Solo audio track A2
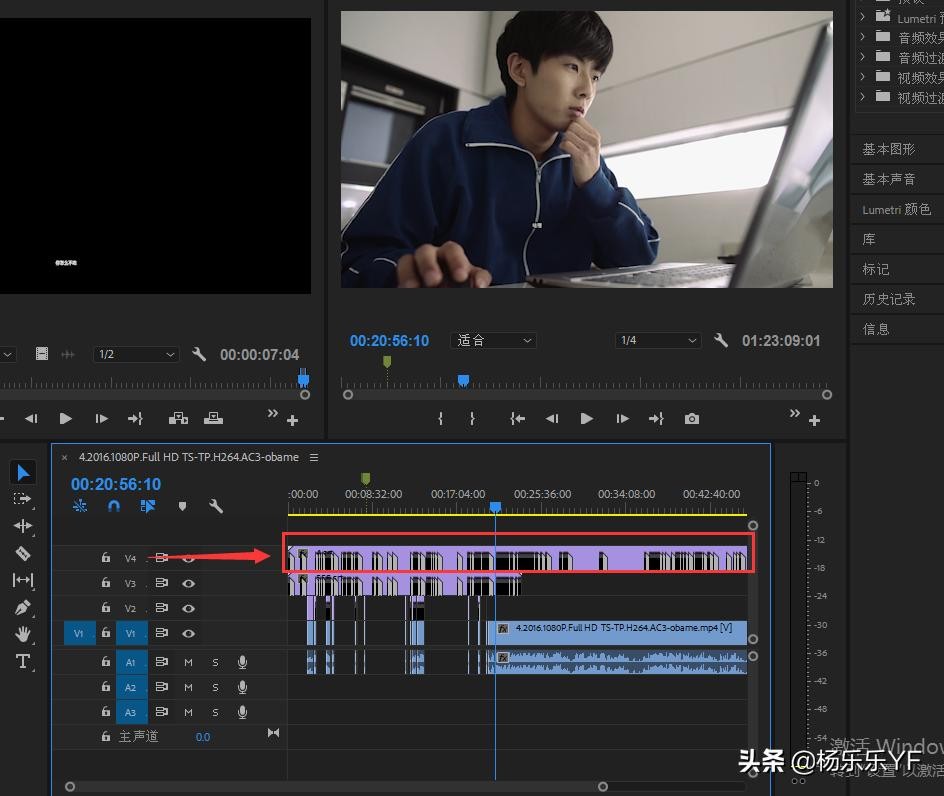Viewport: 944px width, 796px height. pyautogui.click(x=215, y=688)
